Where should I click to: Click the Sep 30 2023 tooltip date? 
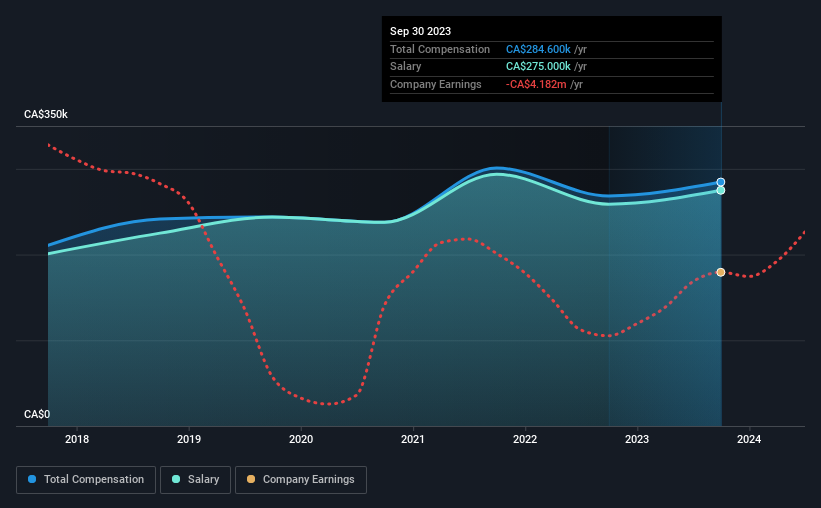click(x=420, y=31)
